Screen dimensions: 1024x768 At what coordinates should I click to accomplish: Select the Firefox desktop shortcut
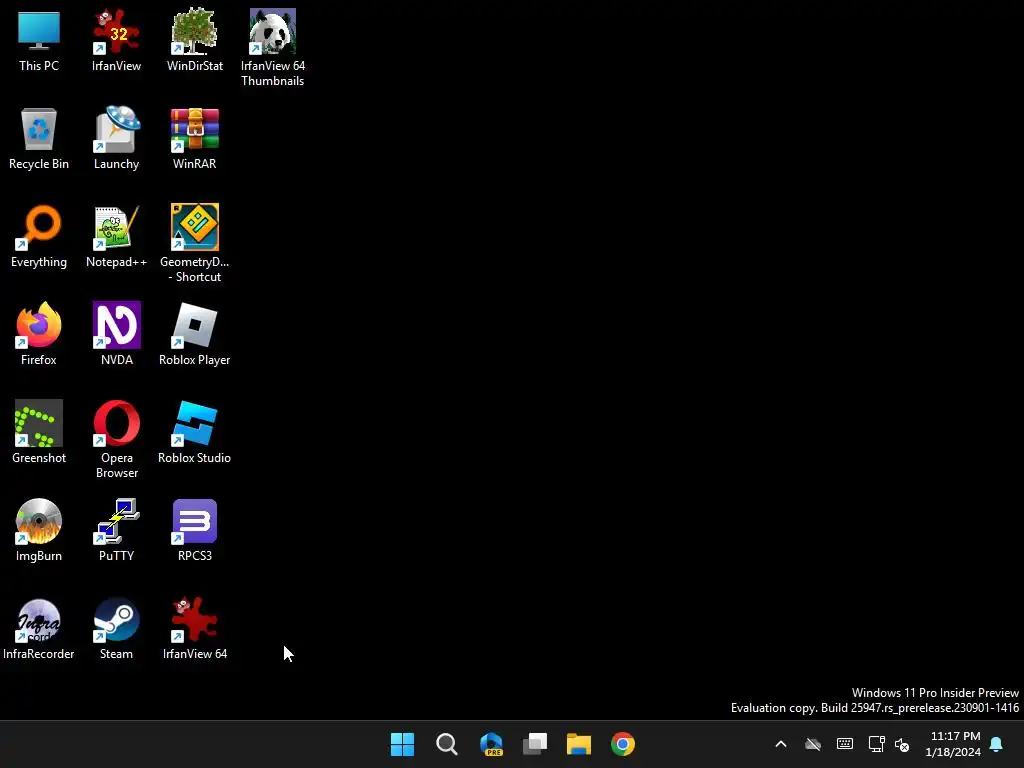coord(39,334)
